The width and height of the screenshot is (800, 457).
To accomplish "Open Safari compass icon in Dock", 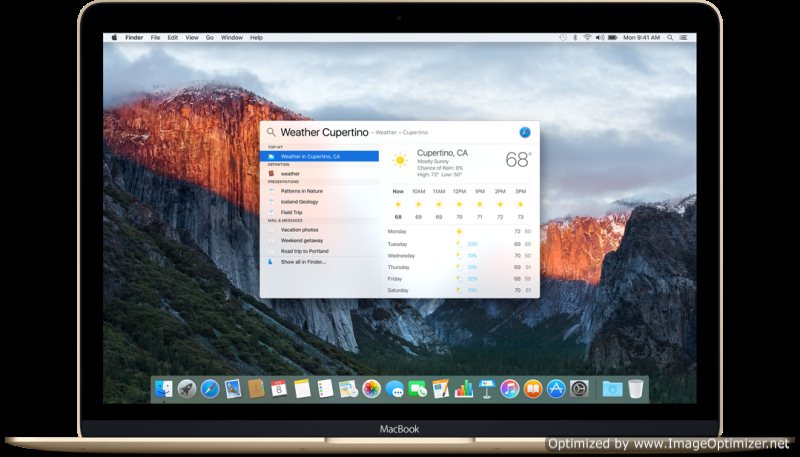I will (210, 389).
